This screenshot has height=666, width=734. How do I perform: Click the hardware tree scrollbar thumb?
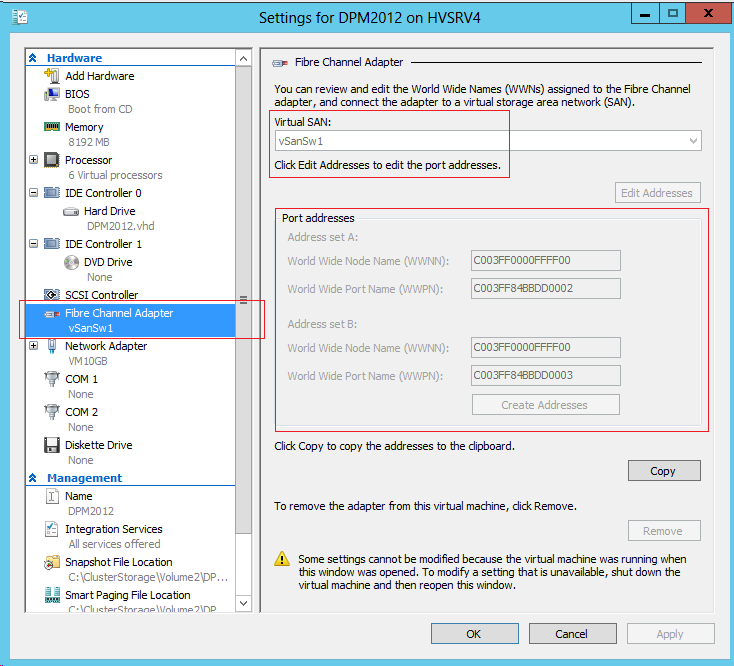pos(243,300)
